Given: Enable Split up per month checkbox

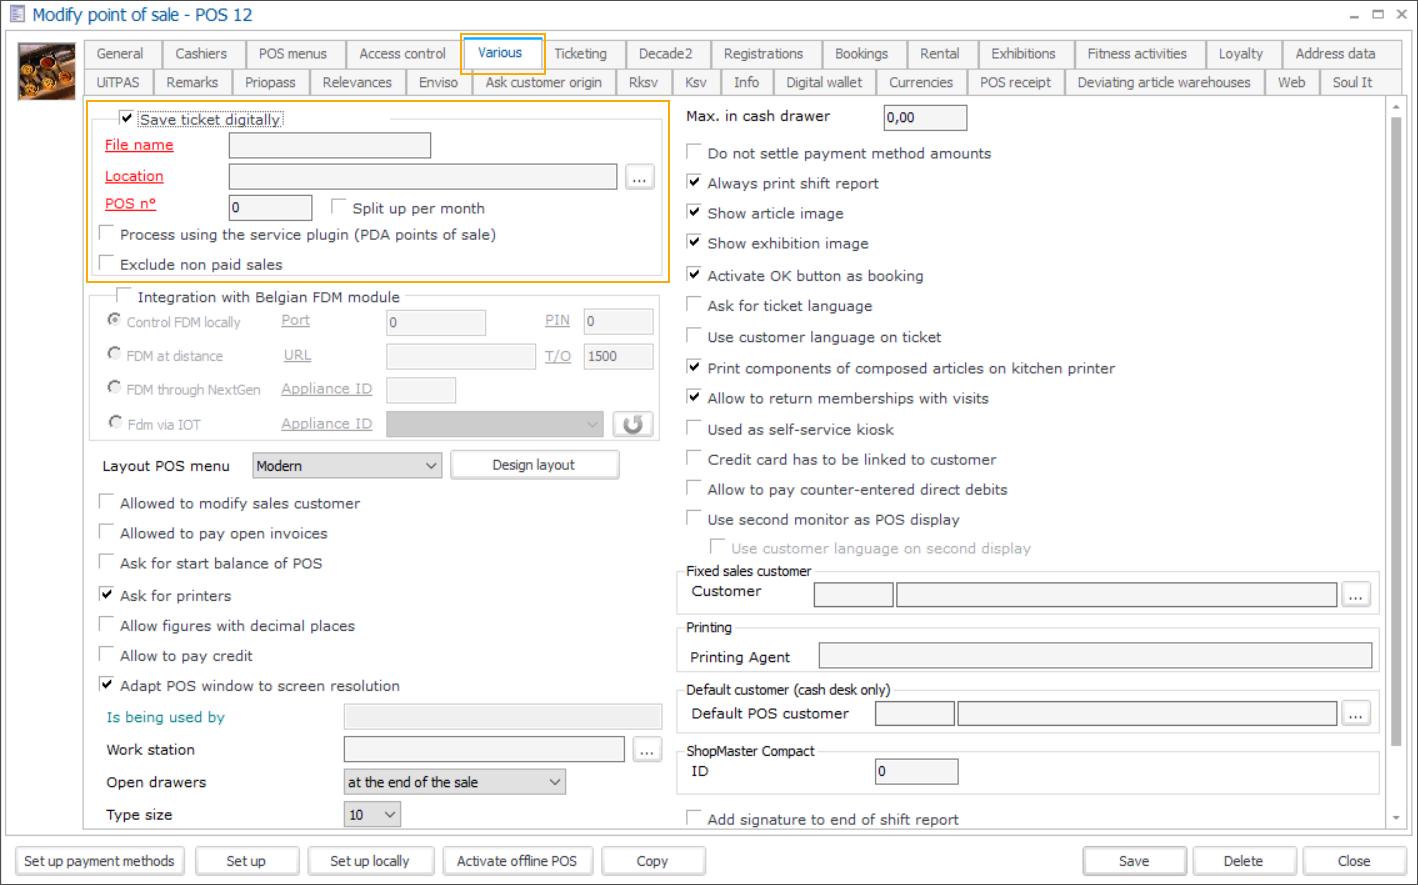Looking at the screenshot, I should pyautogui.click(x=339, y=207).
